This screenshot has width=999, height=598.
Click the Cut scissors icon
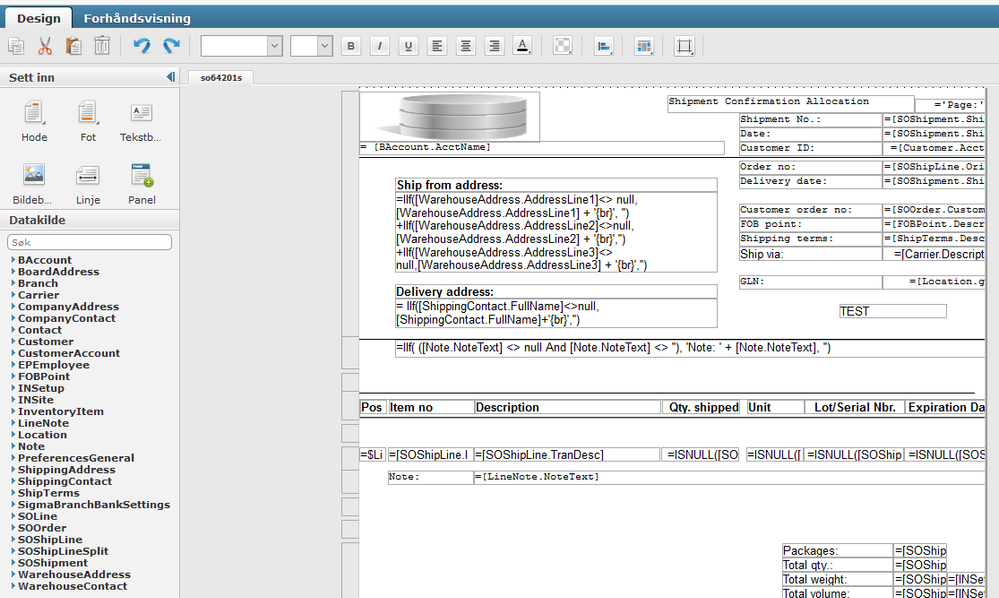[45, 46]
